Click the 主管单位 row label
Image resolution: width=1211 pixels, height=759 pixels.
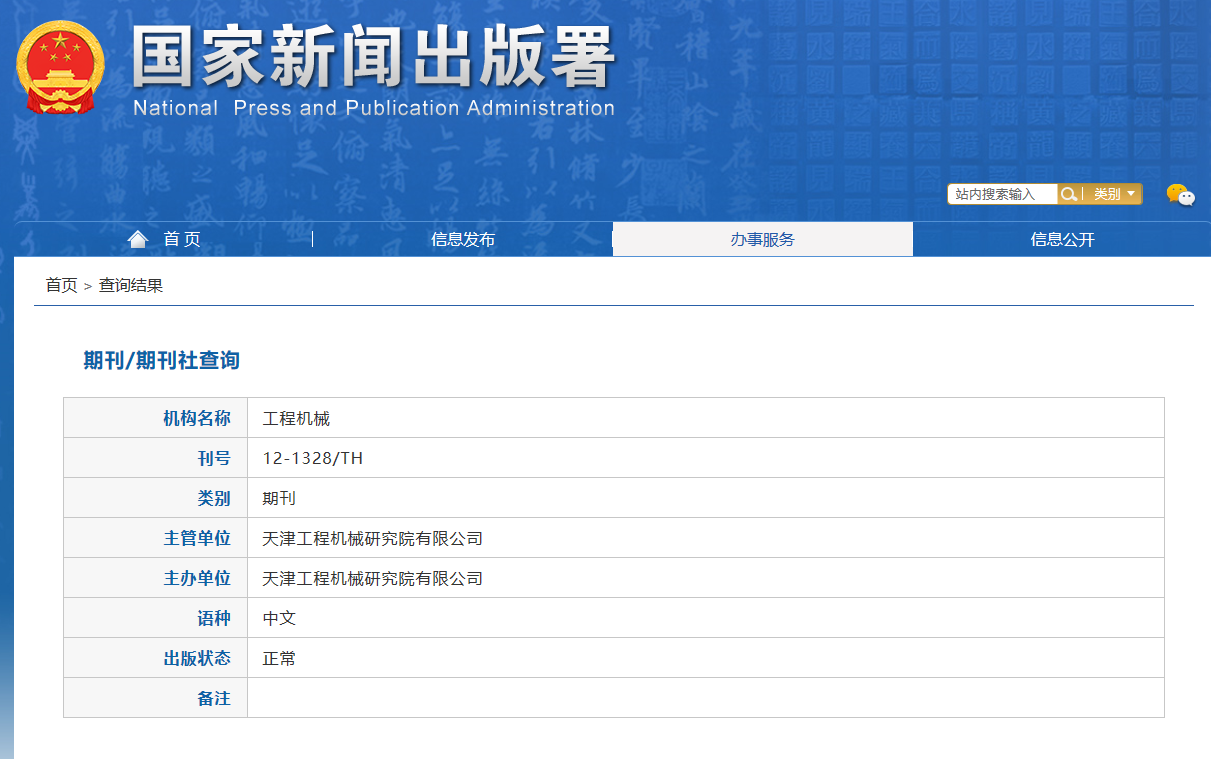tap(197, 538)
